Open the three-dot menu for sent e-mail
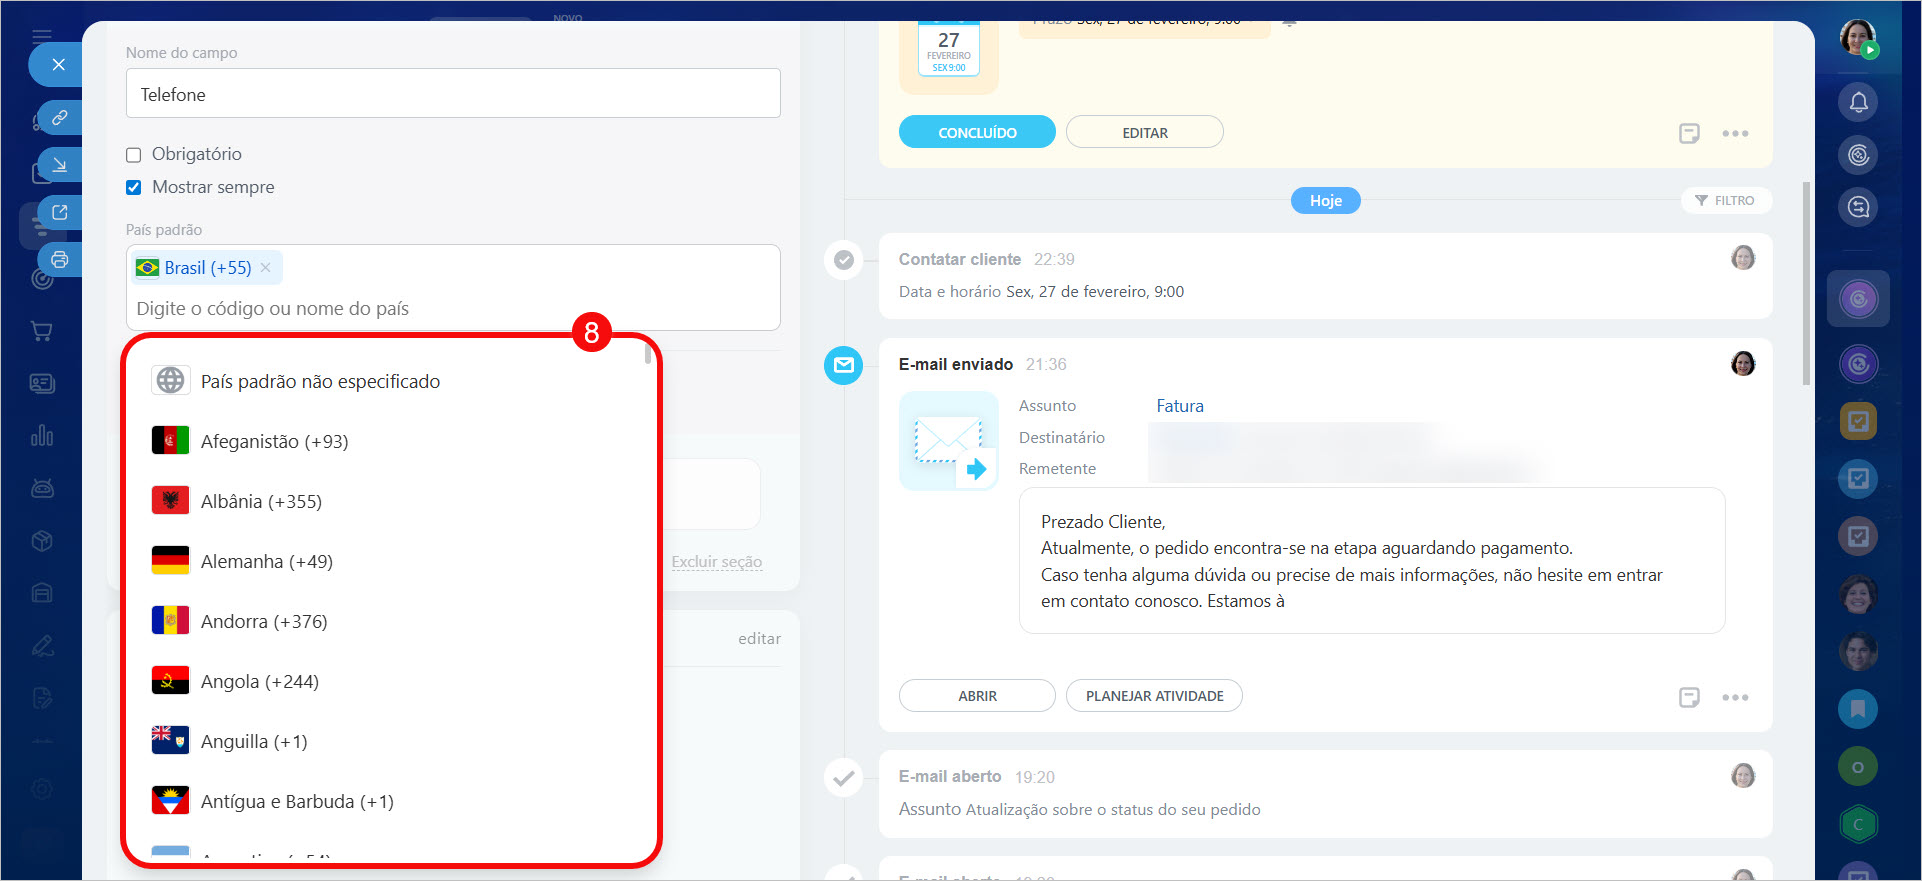Viewport: 1922px width, 881px height. 1735,697
